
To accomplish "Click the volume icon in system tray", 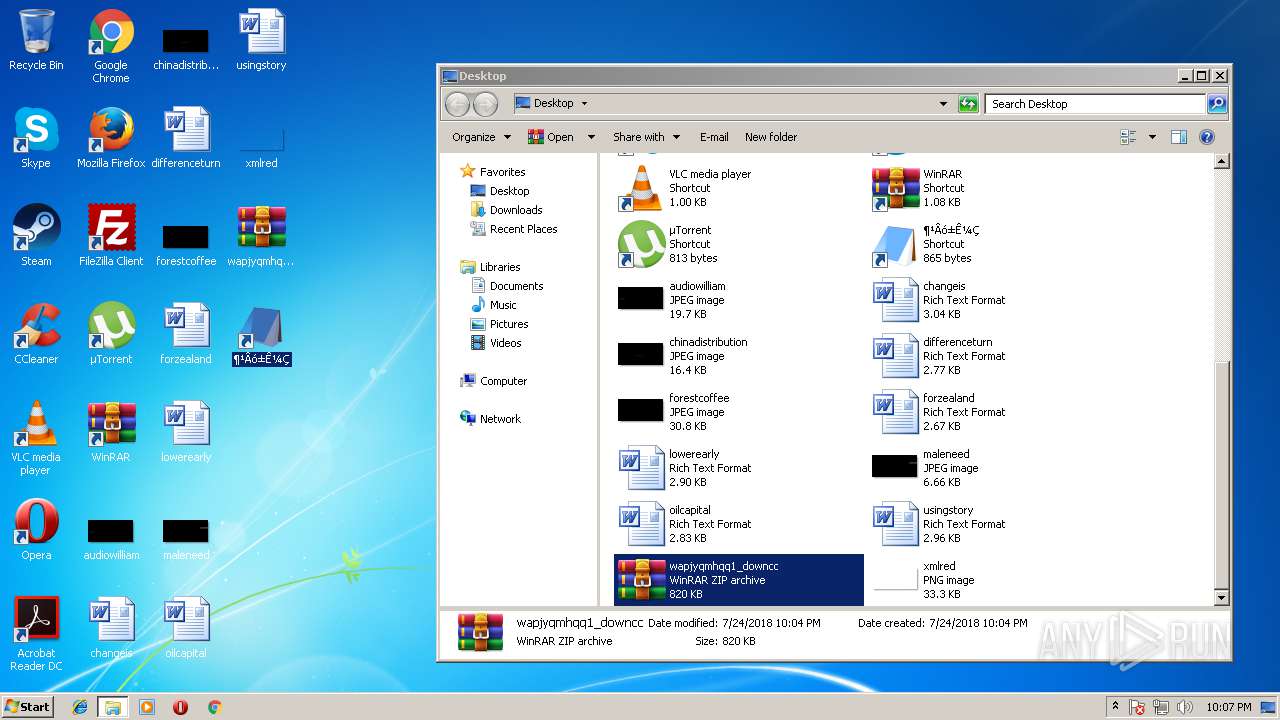I will pos(1185,707).
